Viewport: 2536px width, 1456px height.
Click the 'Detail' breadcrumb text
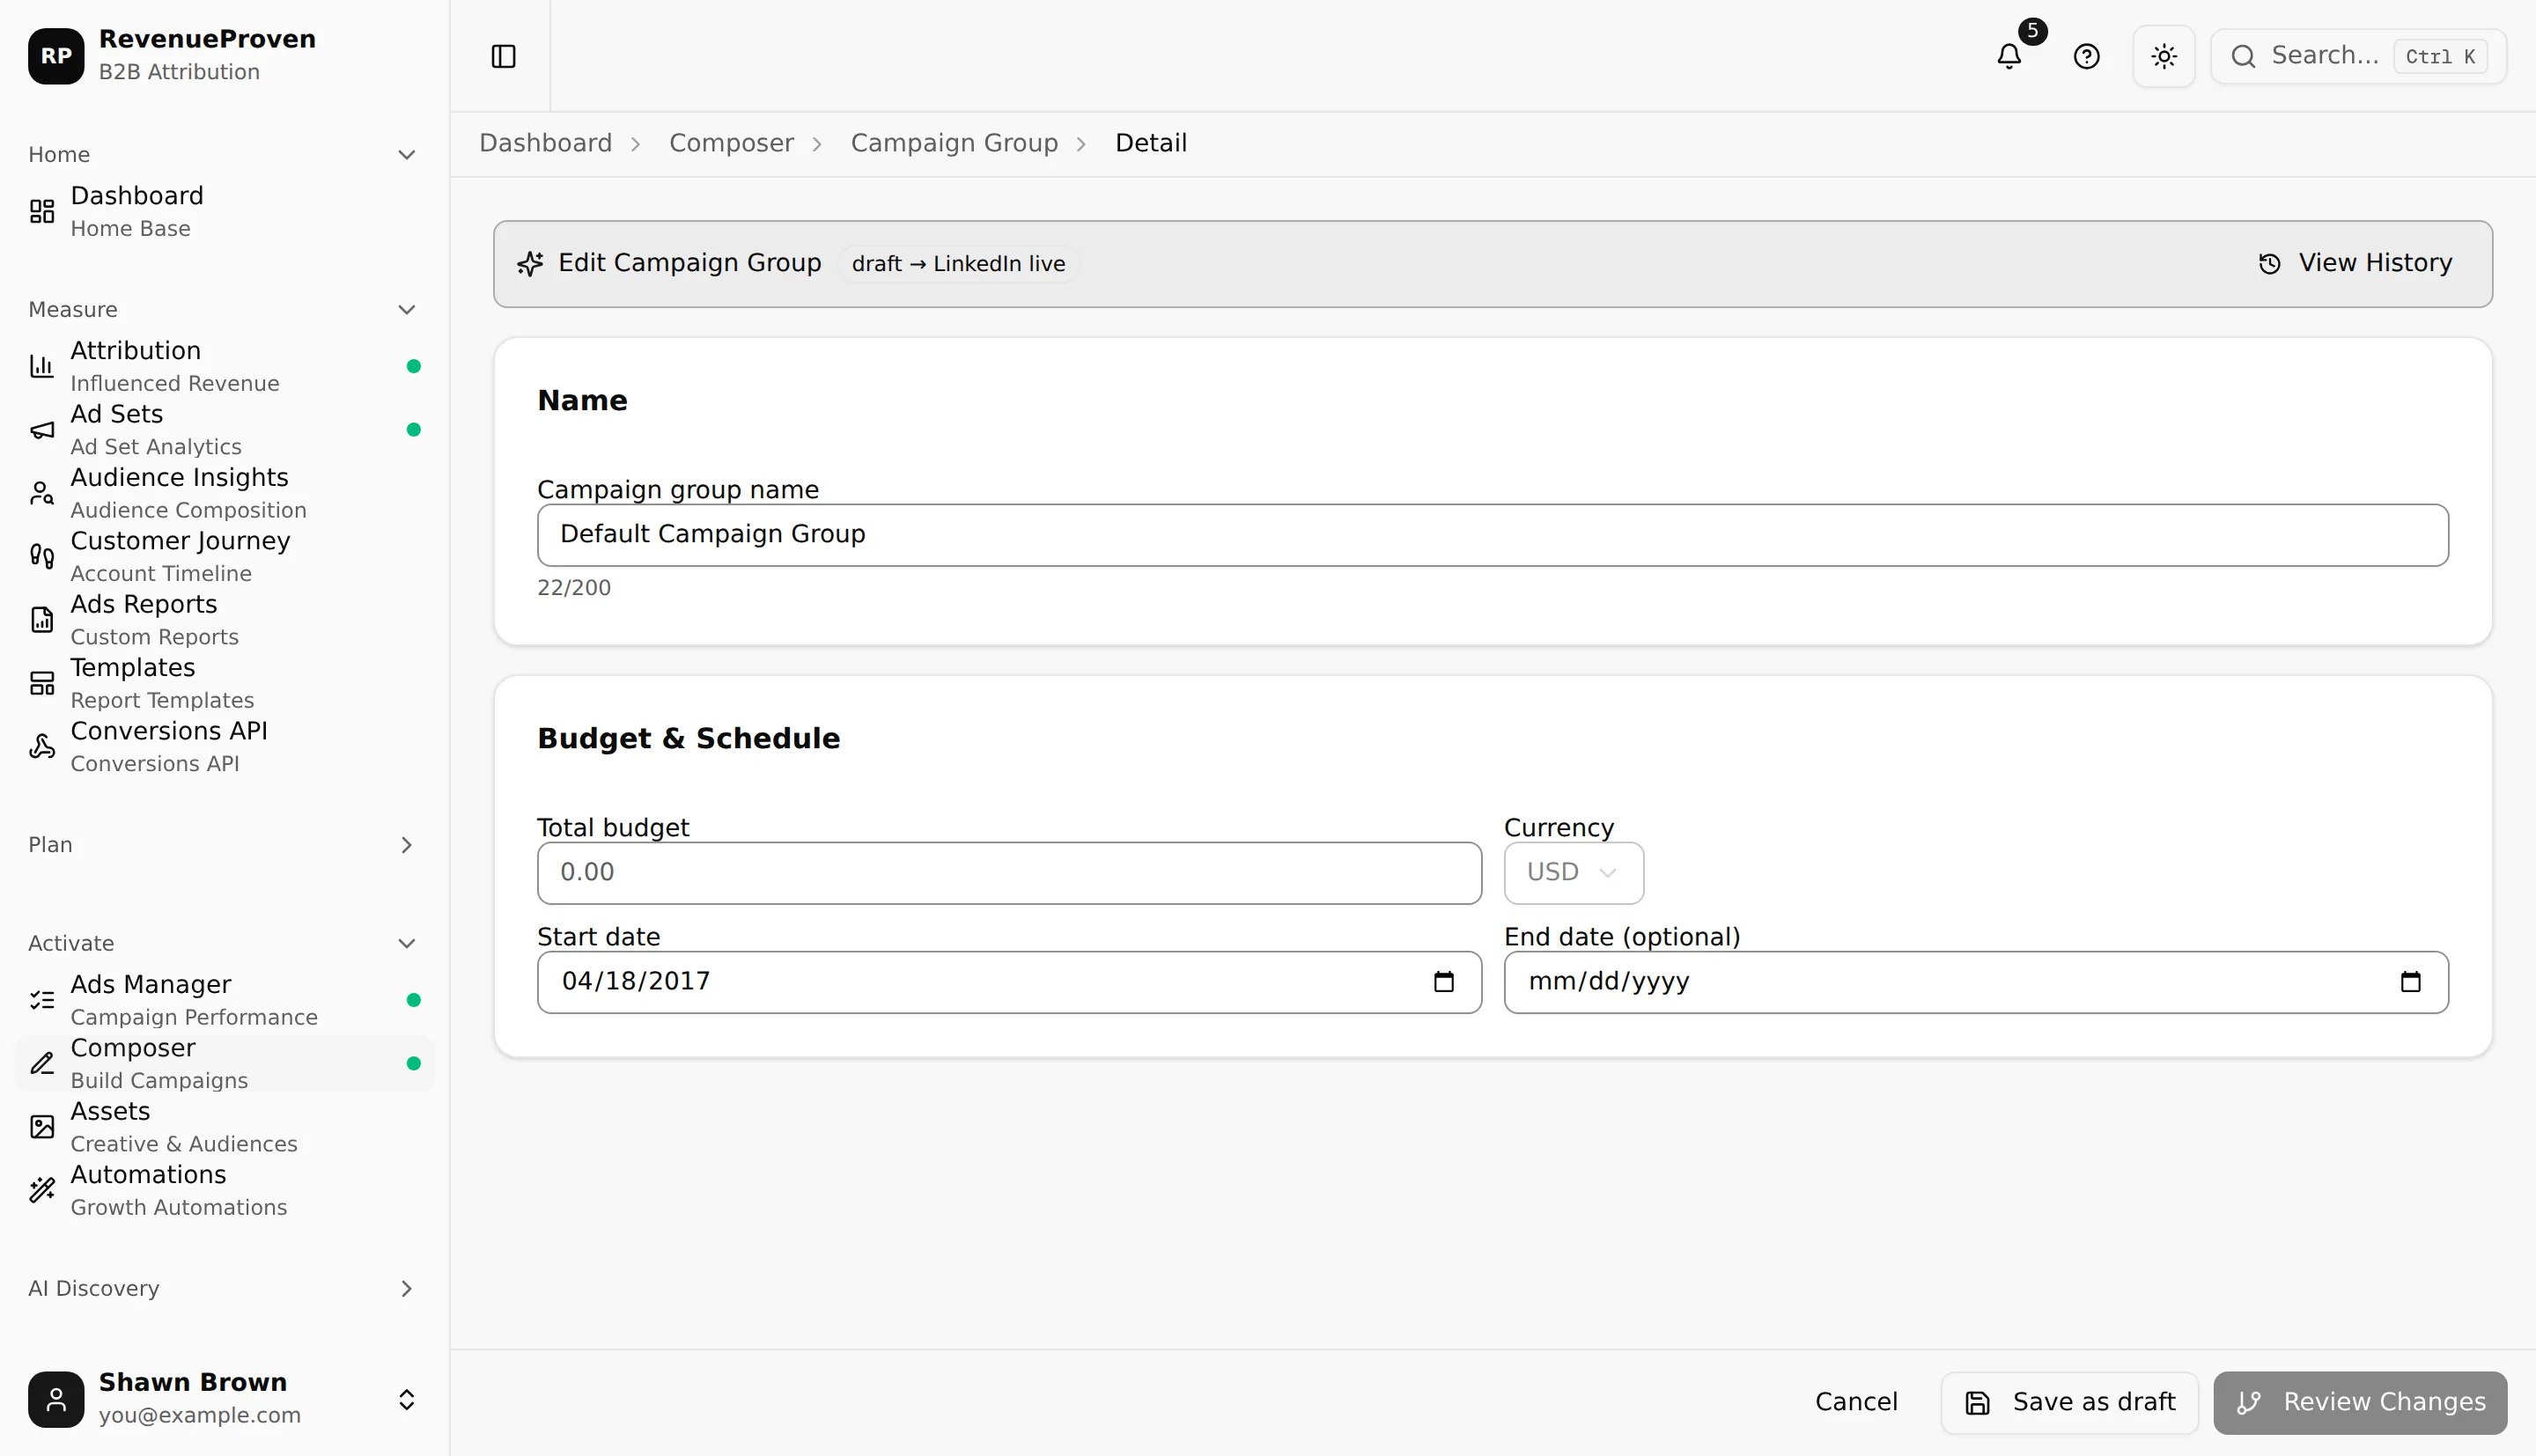[x=1151, y=143]
